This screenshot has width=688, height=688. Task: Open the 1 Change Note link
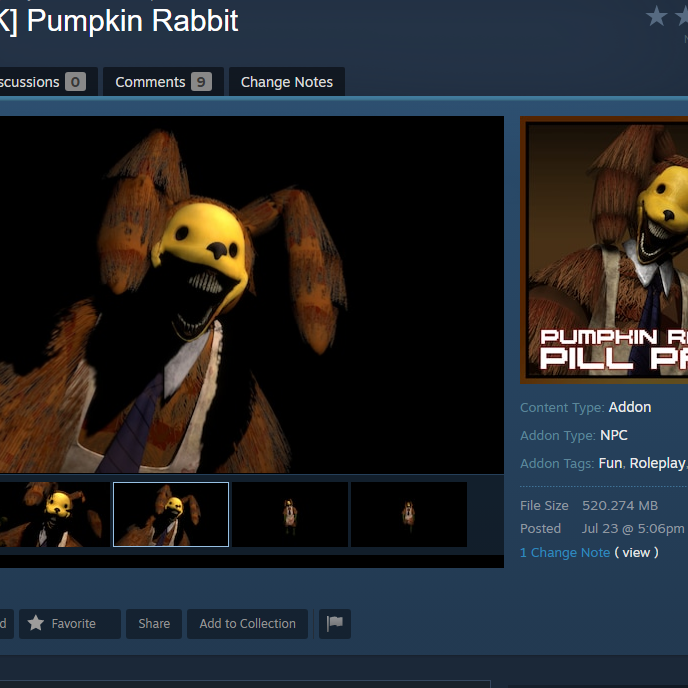tap(565, 552)
